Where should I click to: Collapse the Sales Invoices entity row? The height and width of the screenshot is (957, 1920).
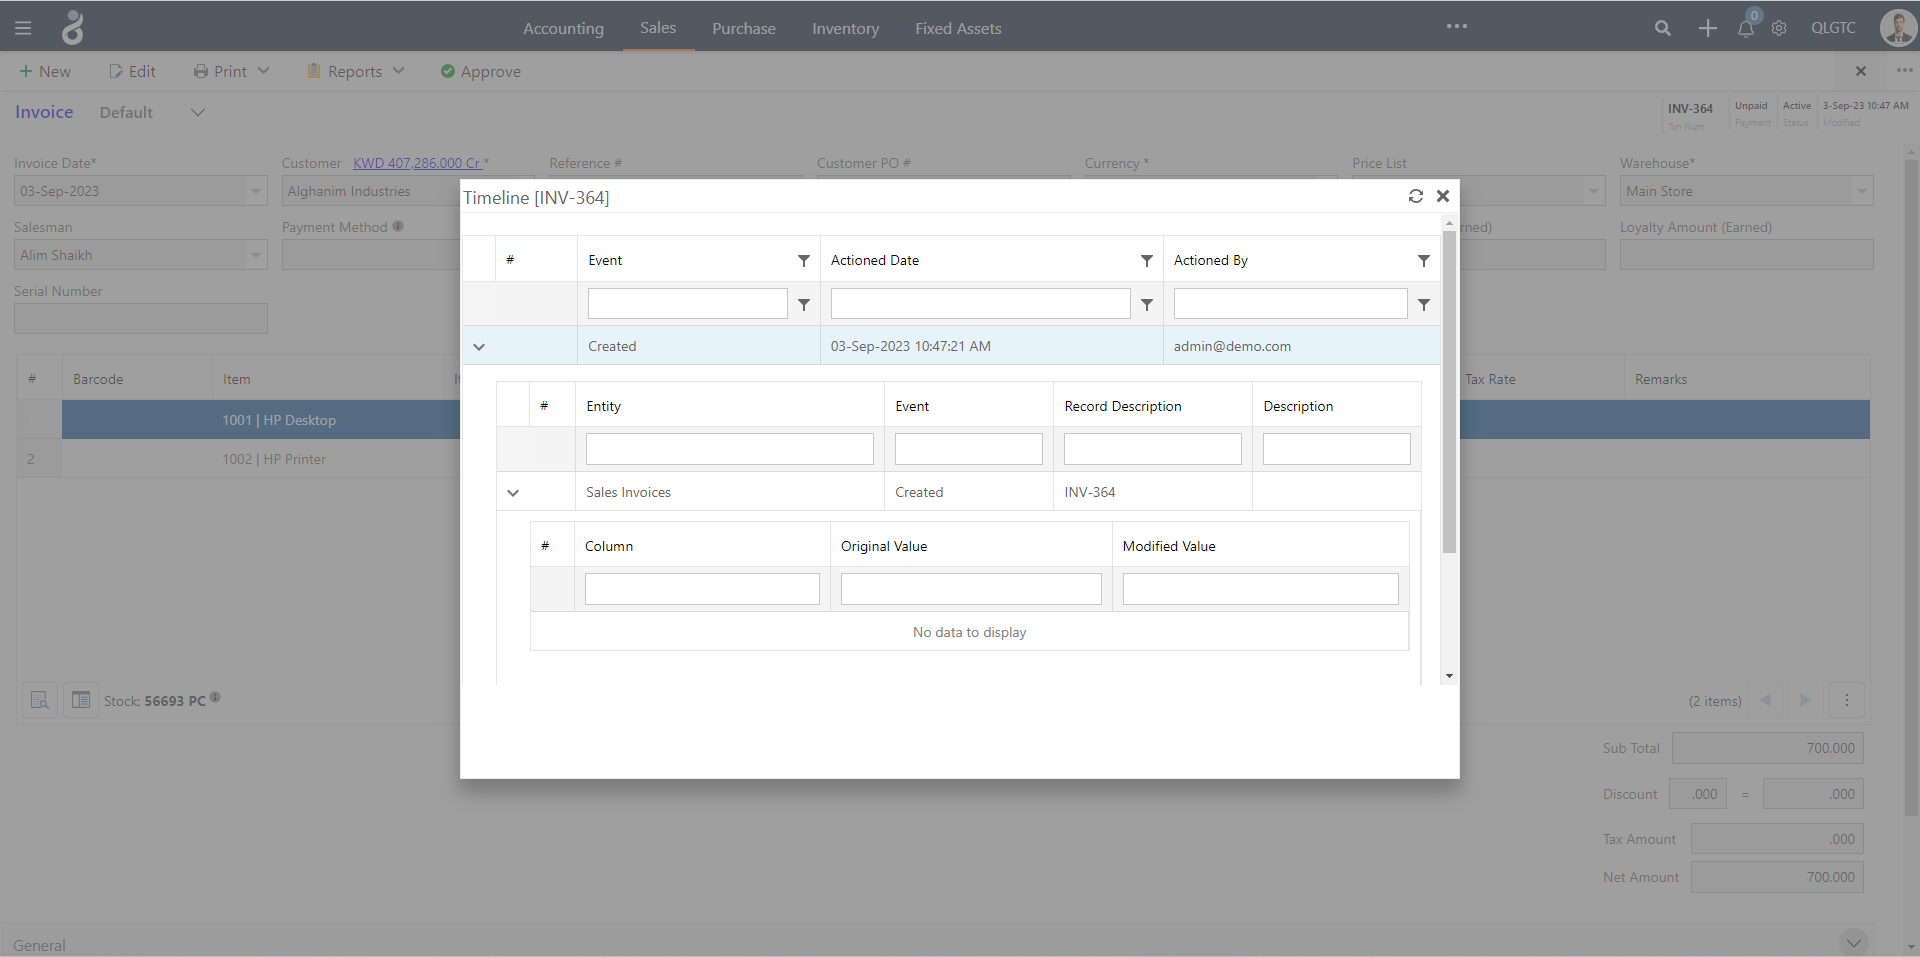pyautogui.click(x=512, y=492)
